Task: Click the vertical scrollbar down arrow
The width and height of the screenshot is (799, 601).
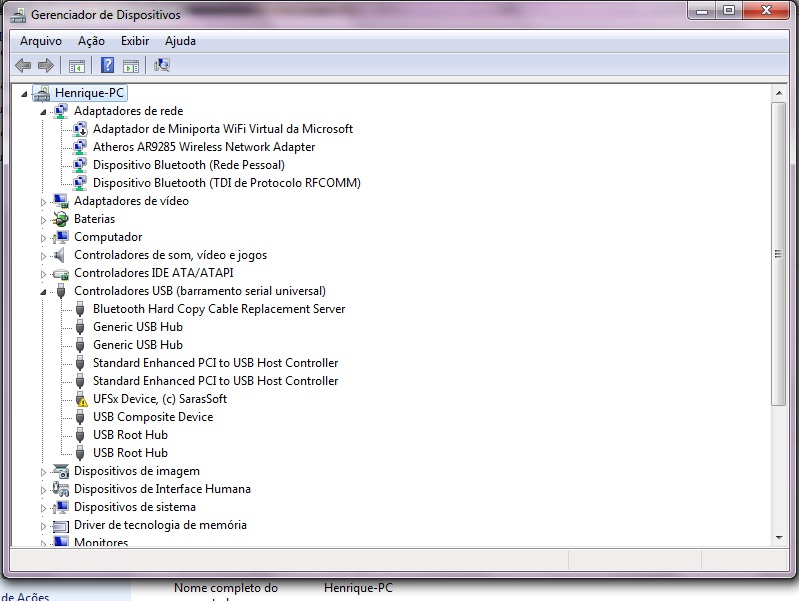Action: (x=779, y=538)
